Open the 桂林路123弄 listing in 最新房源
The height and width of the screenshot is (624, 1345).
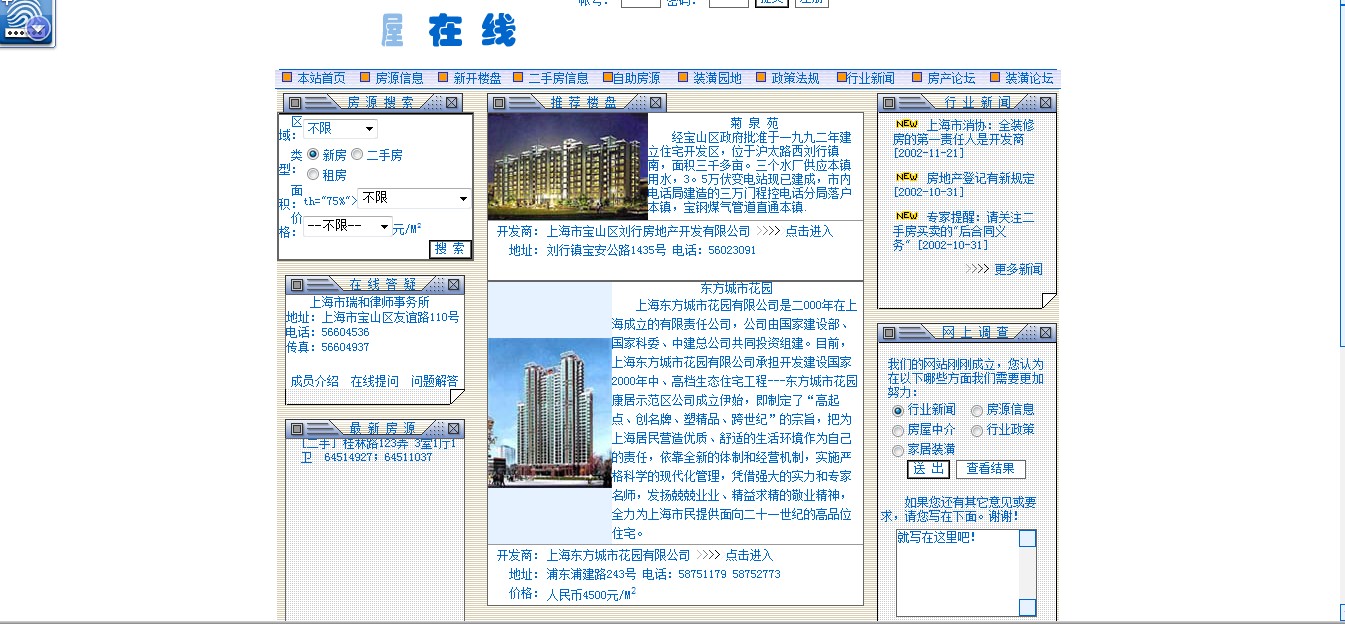click(378, 450)
